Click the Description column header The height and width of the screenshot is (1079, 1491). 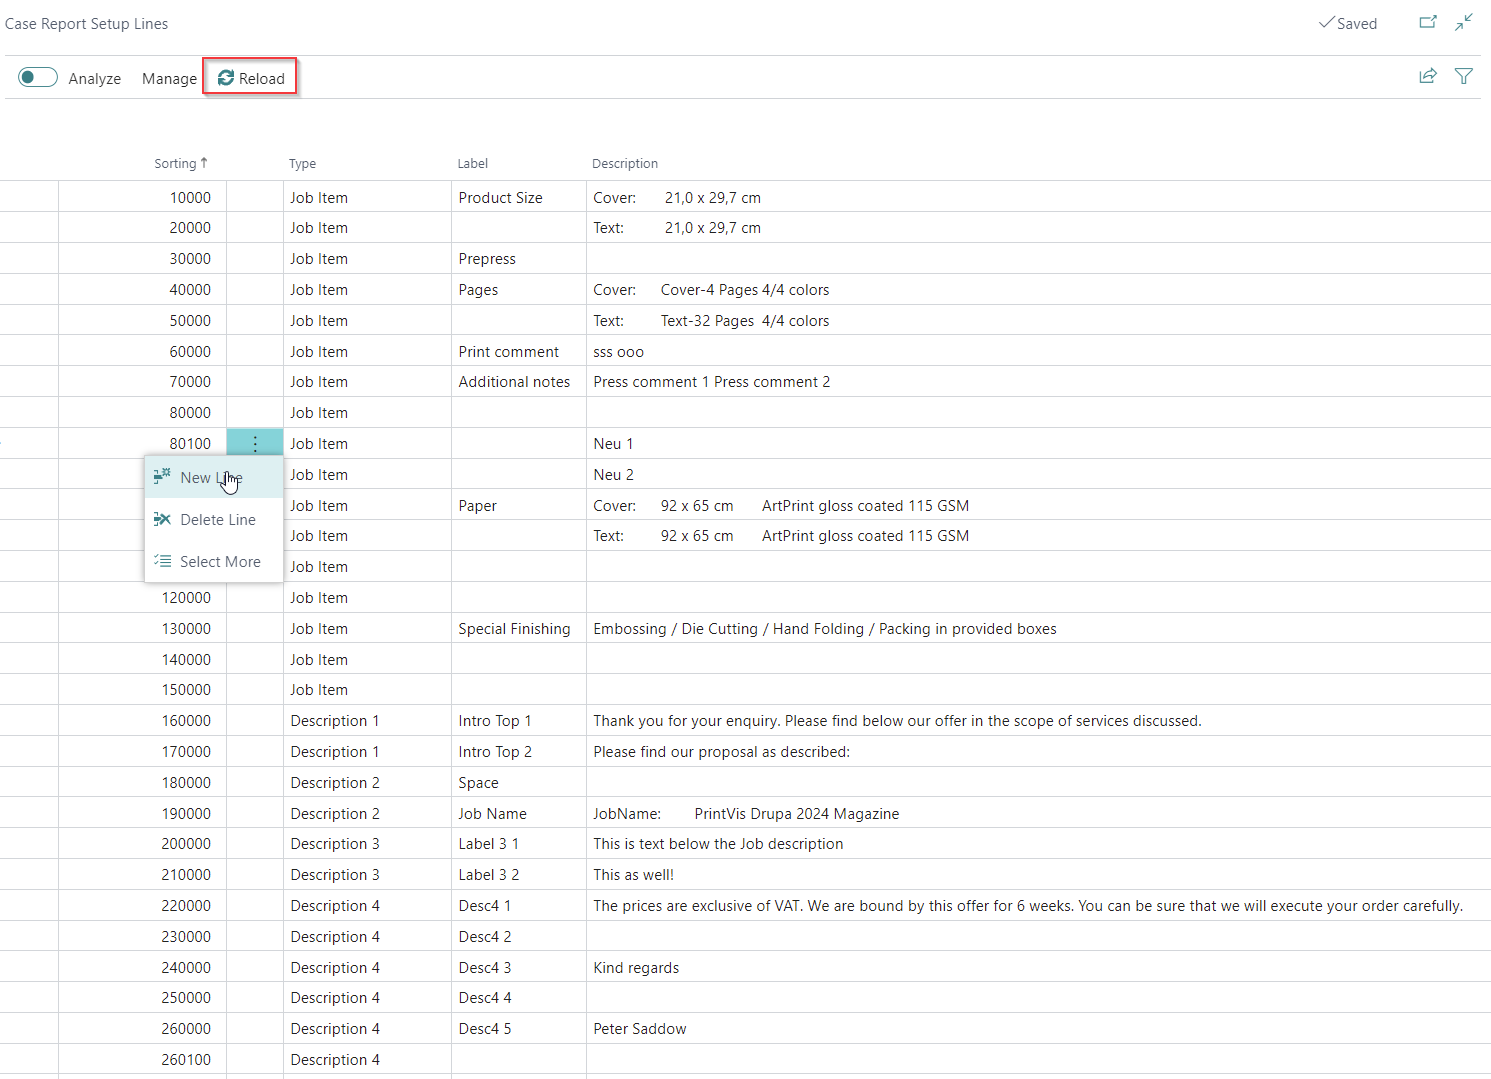pyautogui.click(x=624, y=164)
